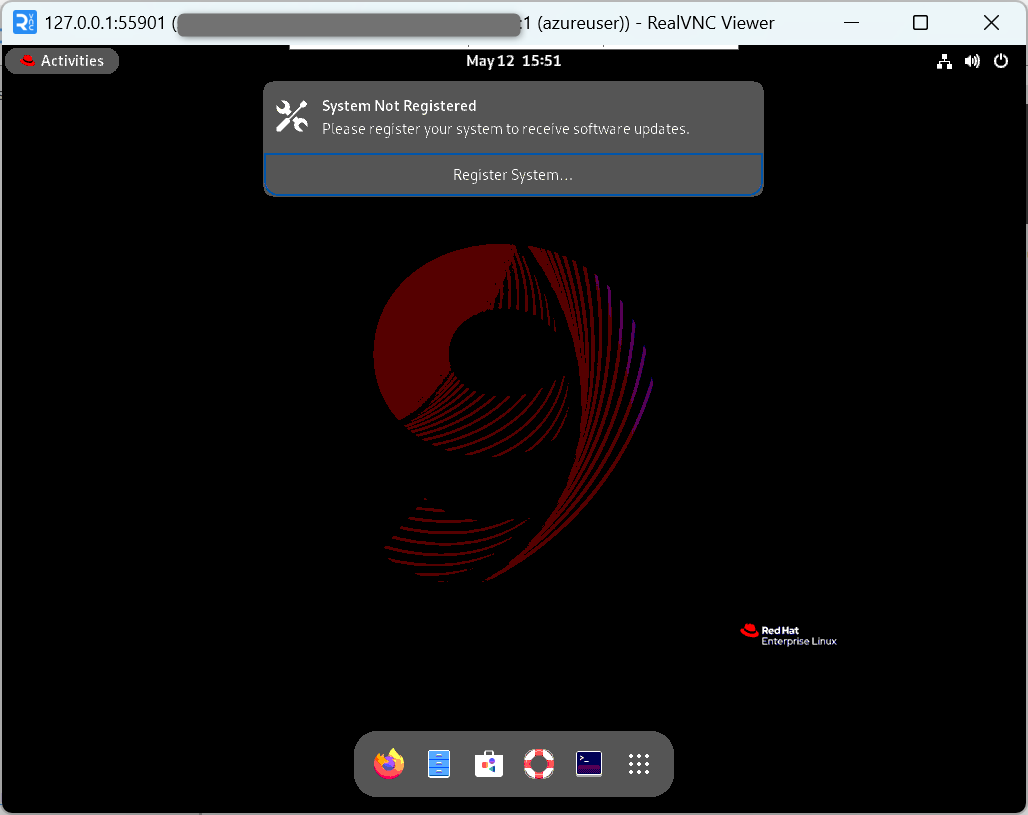Minimize the RealVNC Viewer window
This screenshot has width=1028, height=815.
pos(852,23)
